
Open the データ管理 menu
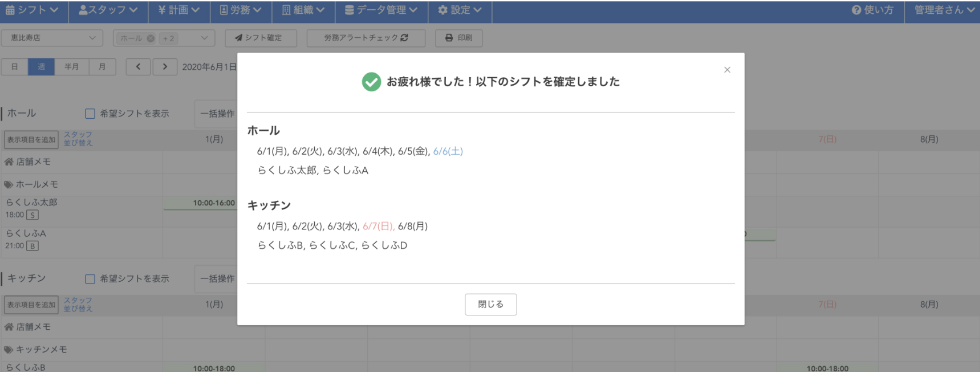point(381,11)
